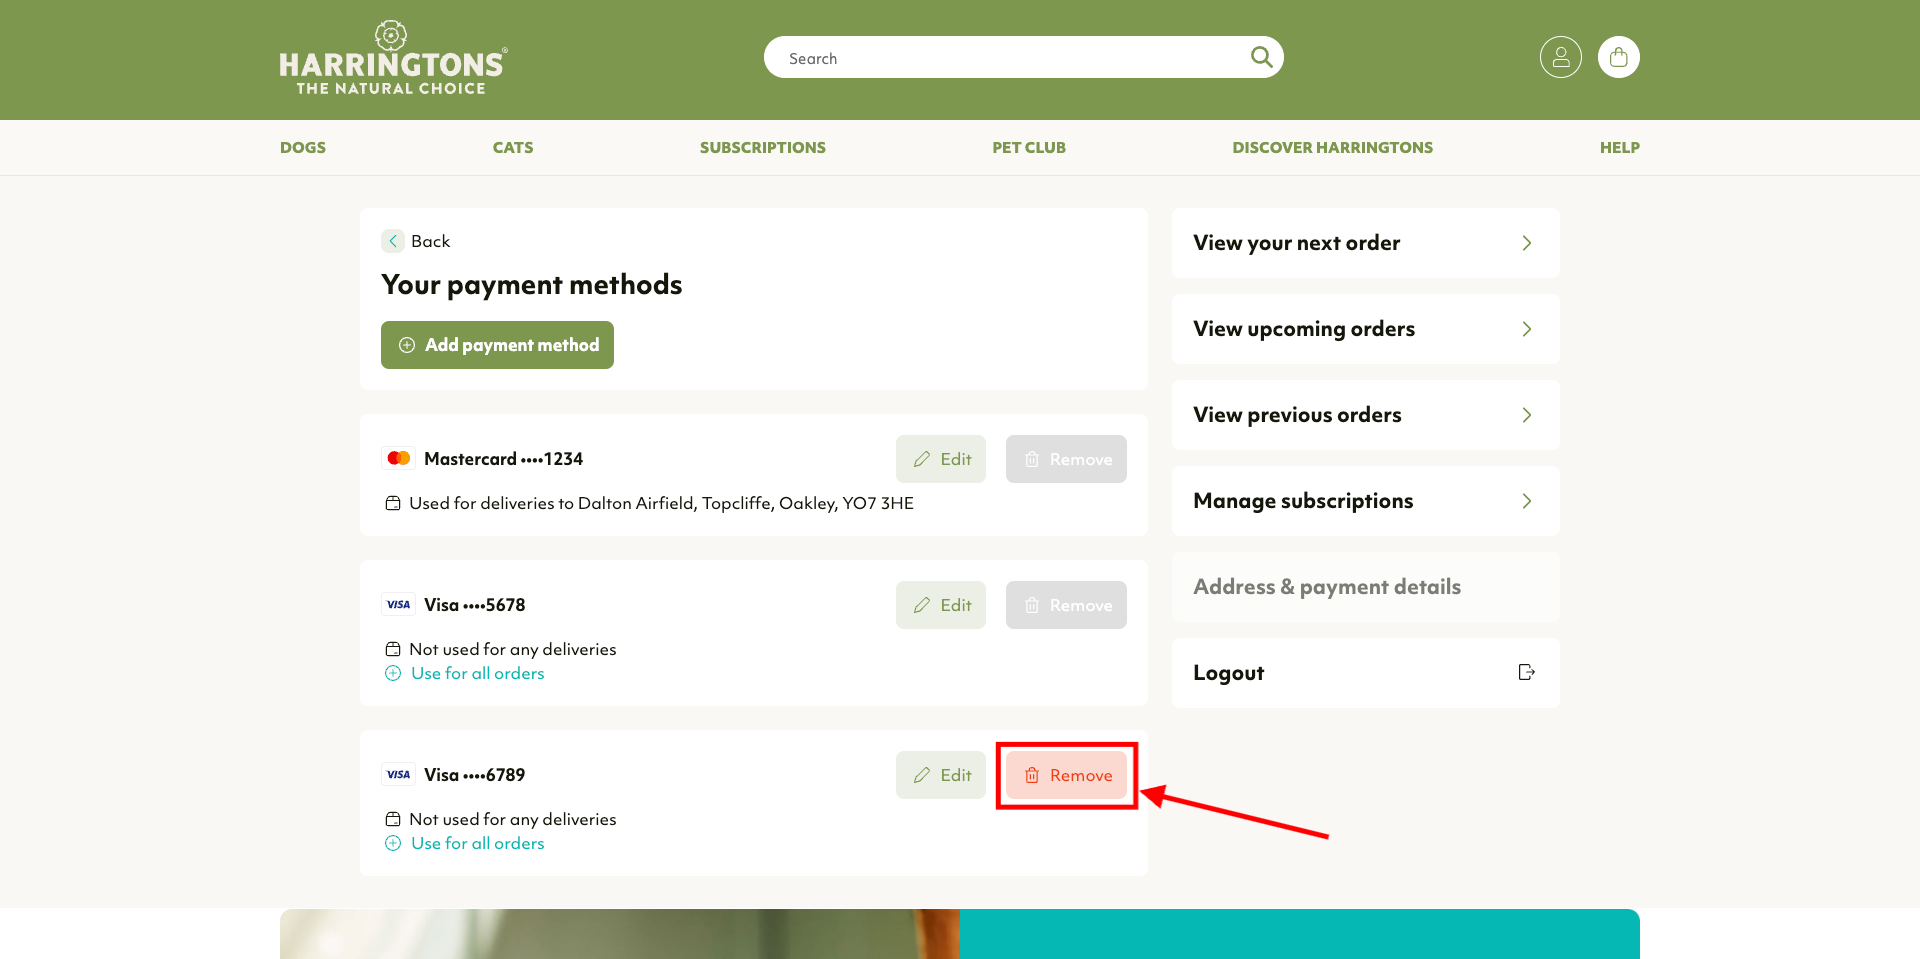1920x959 pixels.
Task: Expand View upcoming orders chevron
Action: 1526,329
